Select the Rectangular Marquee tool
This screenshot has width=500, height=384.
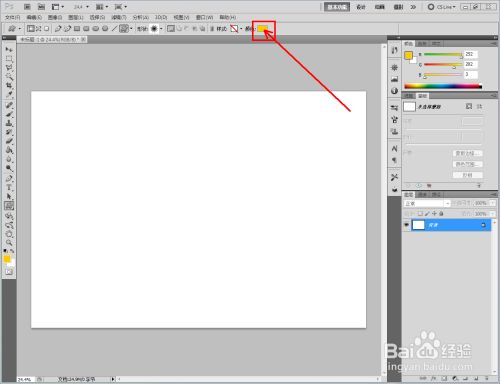[9, 59]
